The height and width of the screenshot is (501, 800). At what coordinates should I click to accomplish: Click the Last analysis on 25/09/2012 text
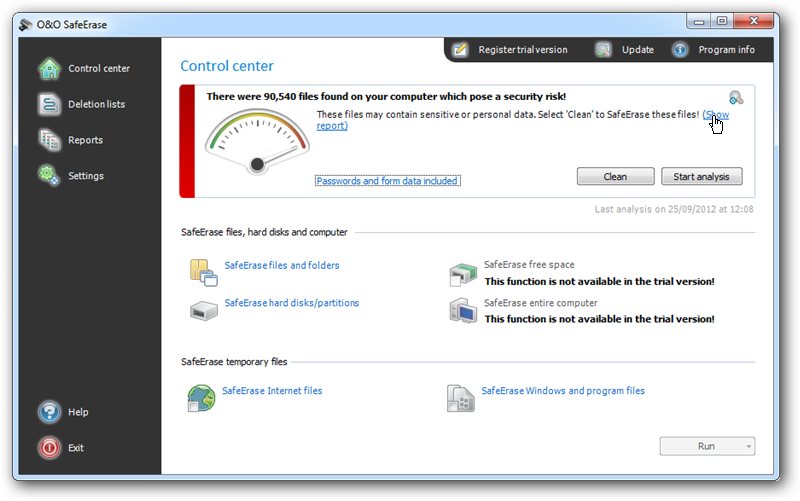[x=673, y=209]
